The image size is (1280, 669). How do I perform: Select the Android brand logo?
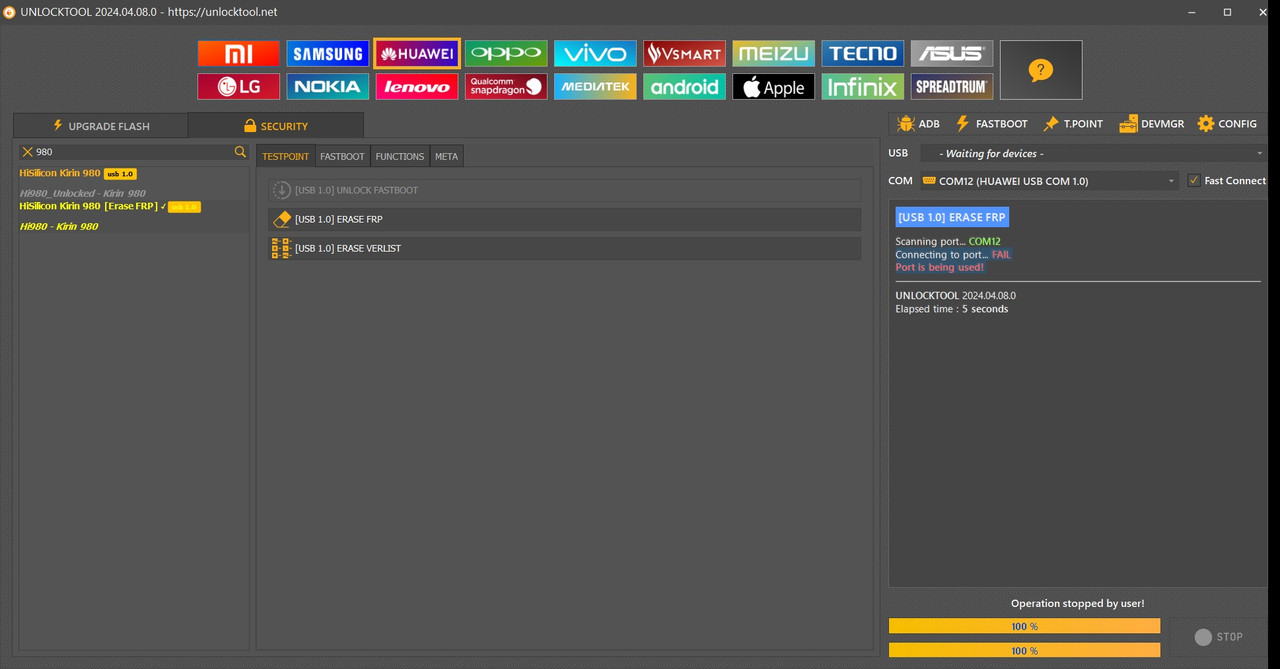pyautogui.click(x=685, y=87)
